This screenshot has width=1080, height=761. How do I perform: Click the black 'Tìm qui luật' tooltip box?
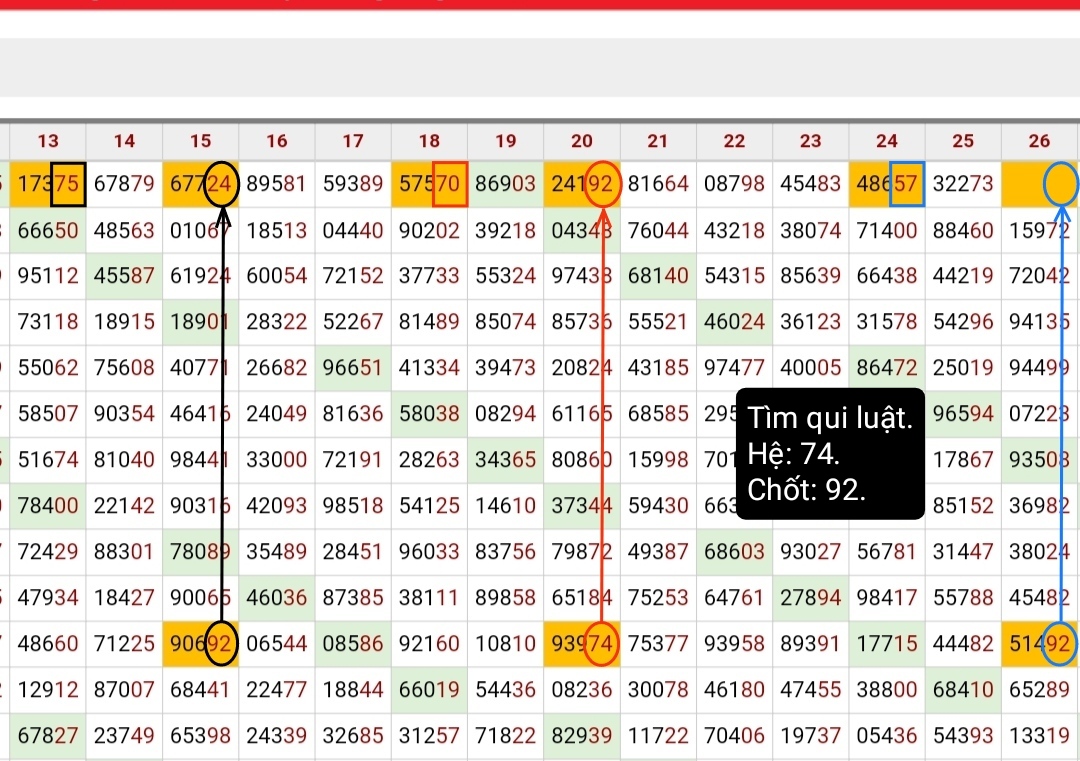click(x=829, y=454)
